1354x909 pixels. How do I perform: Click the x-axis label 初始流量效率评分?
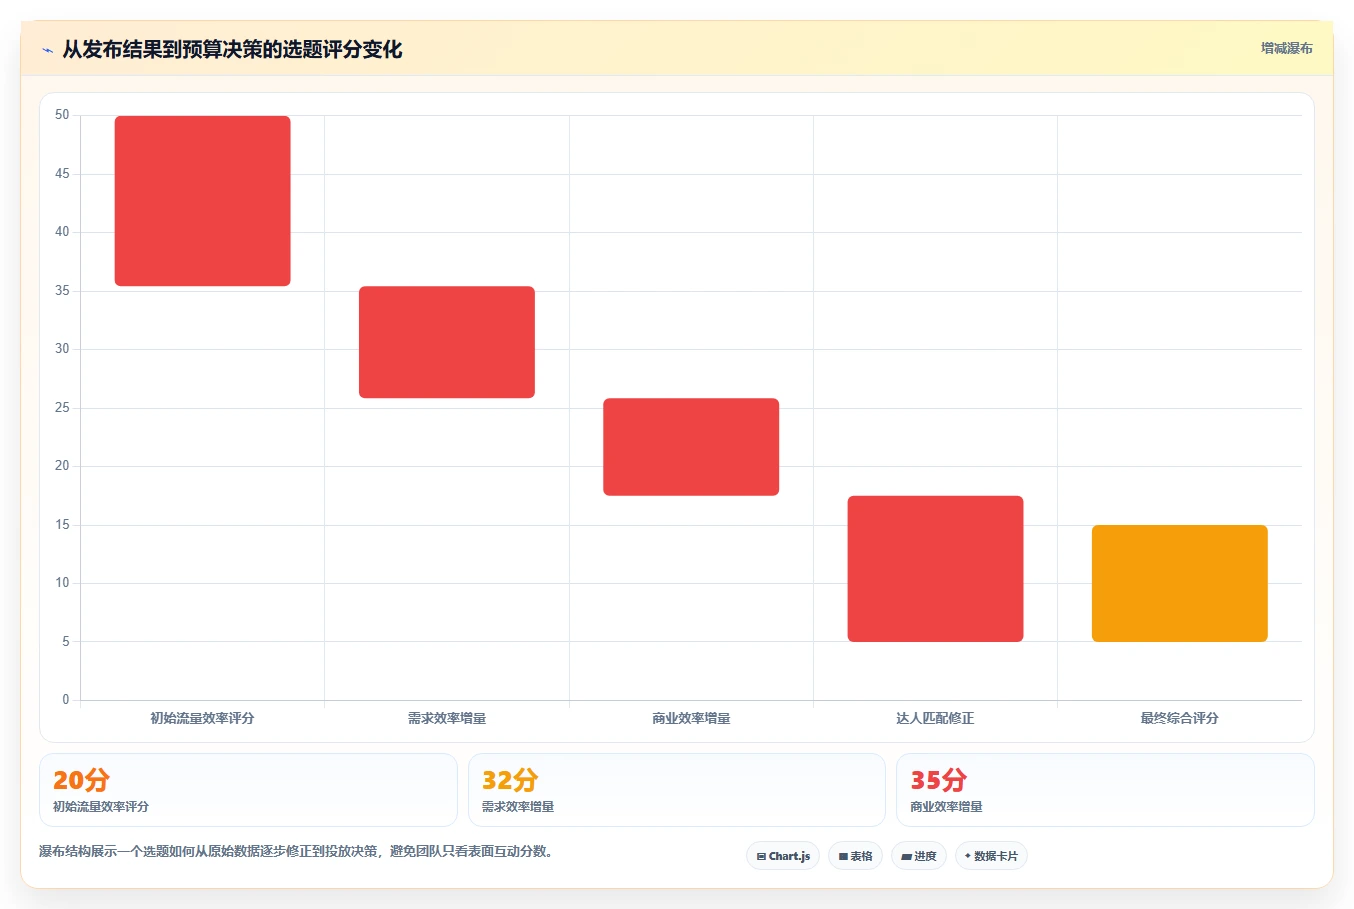click(x=203, y=718)
